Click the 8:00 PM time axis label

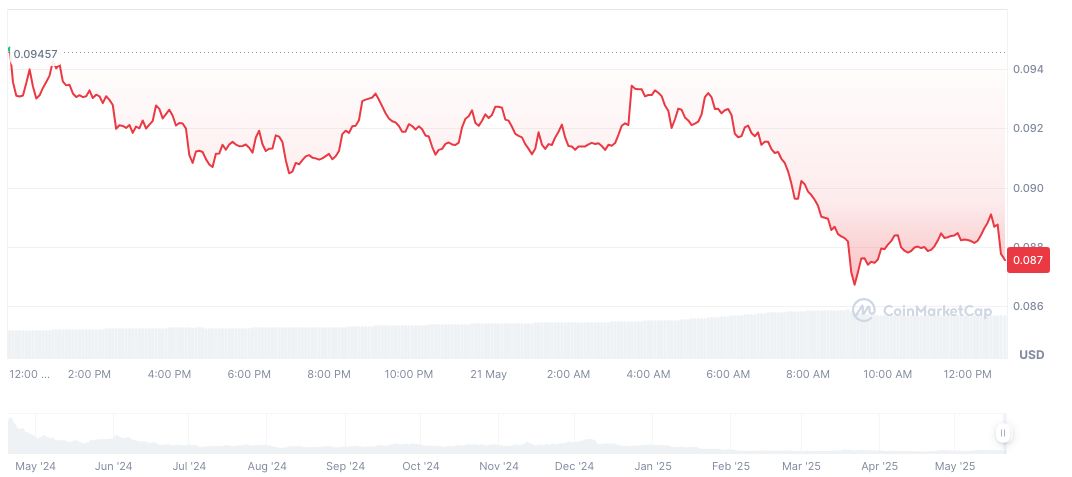pyautogui.click(x=328, y=374)
